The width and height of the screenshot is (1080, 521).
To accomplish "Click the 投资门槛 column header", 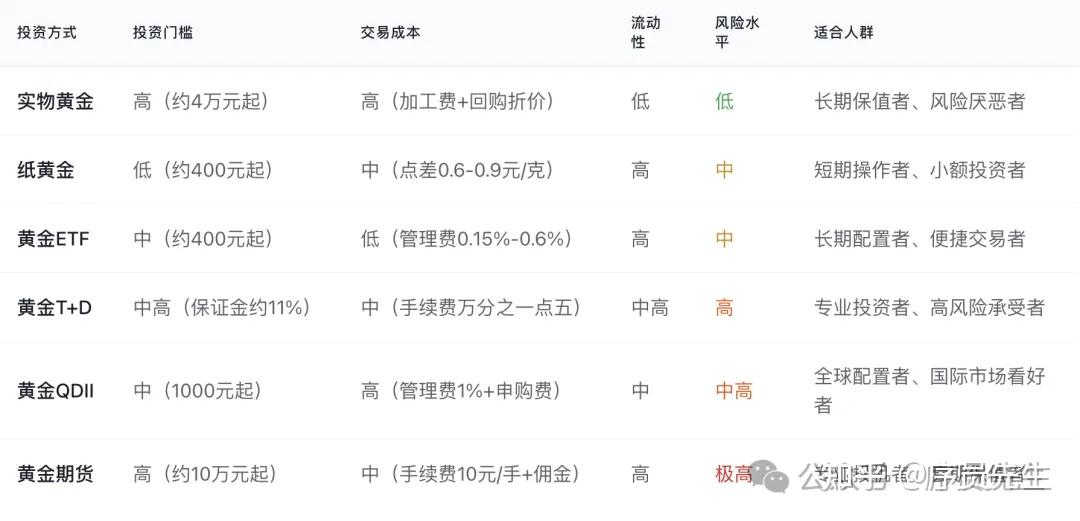I will [163, 32].
